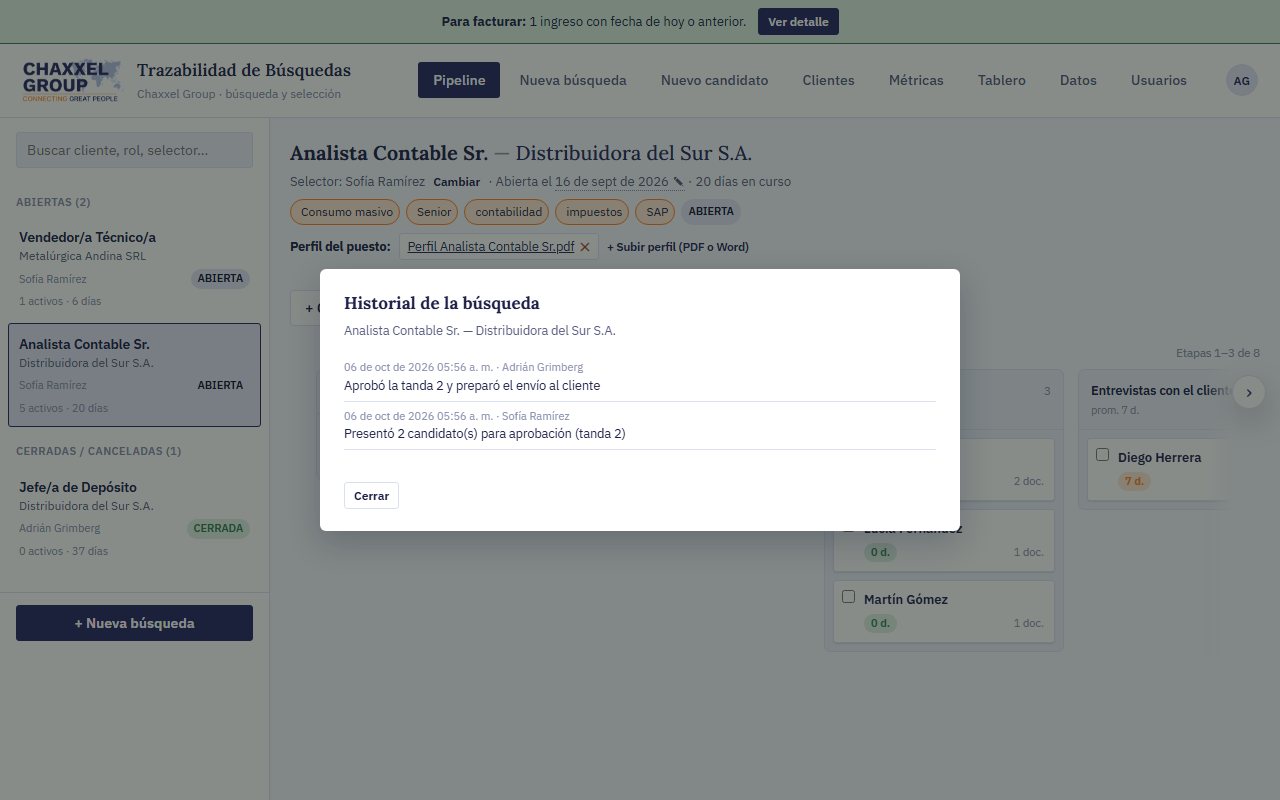The image size is (1280, 800).
Task: Click the Consumo masivo tag
Action: [345, 212]
